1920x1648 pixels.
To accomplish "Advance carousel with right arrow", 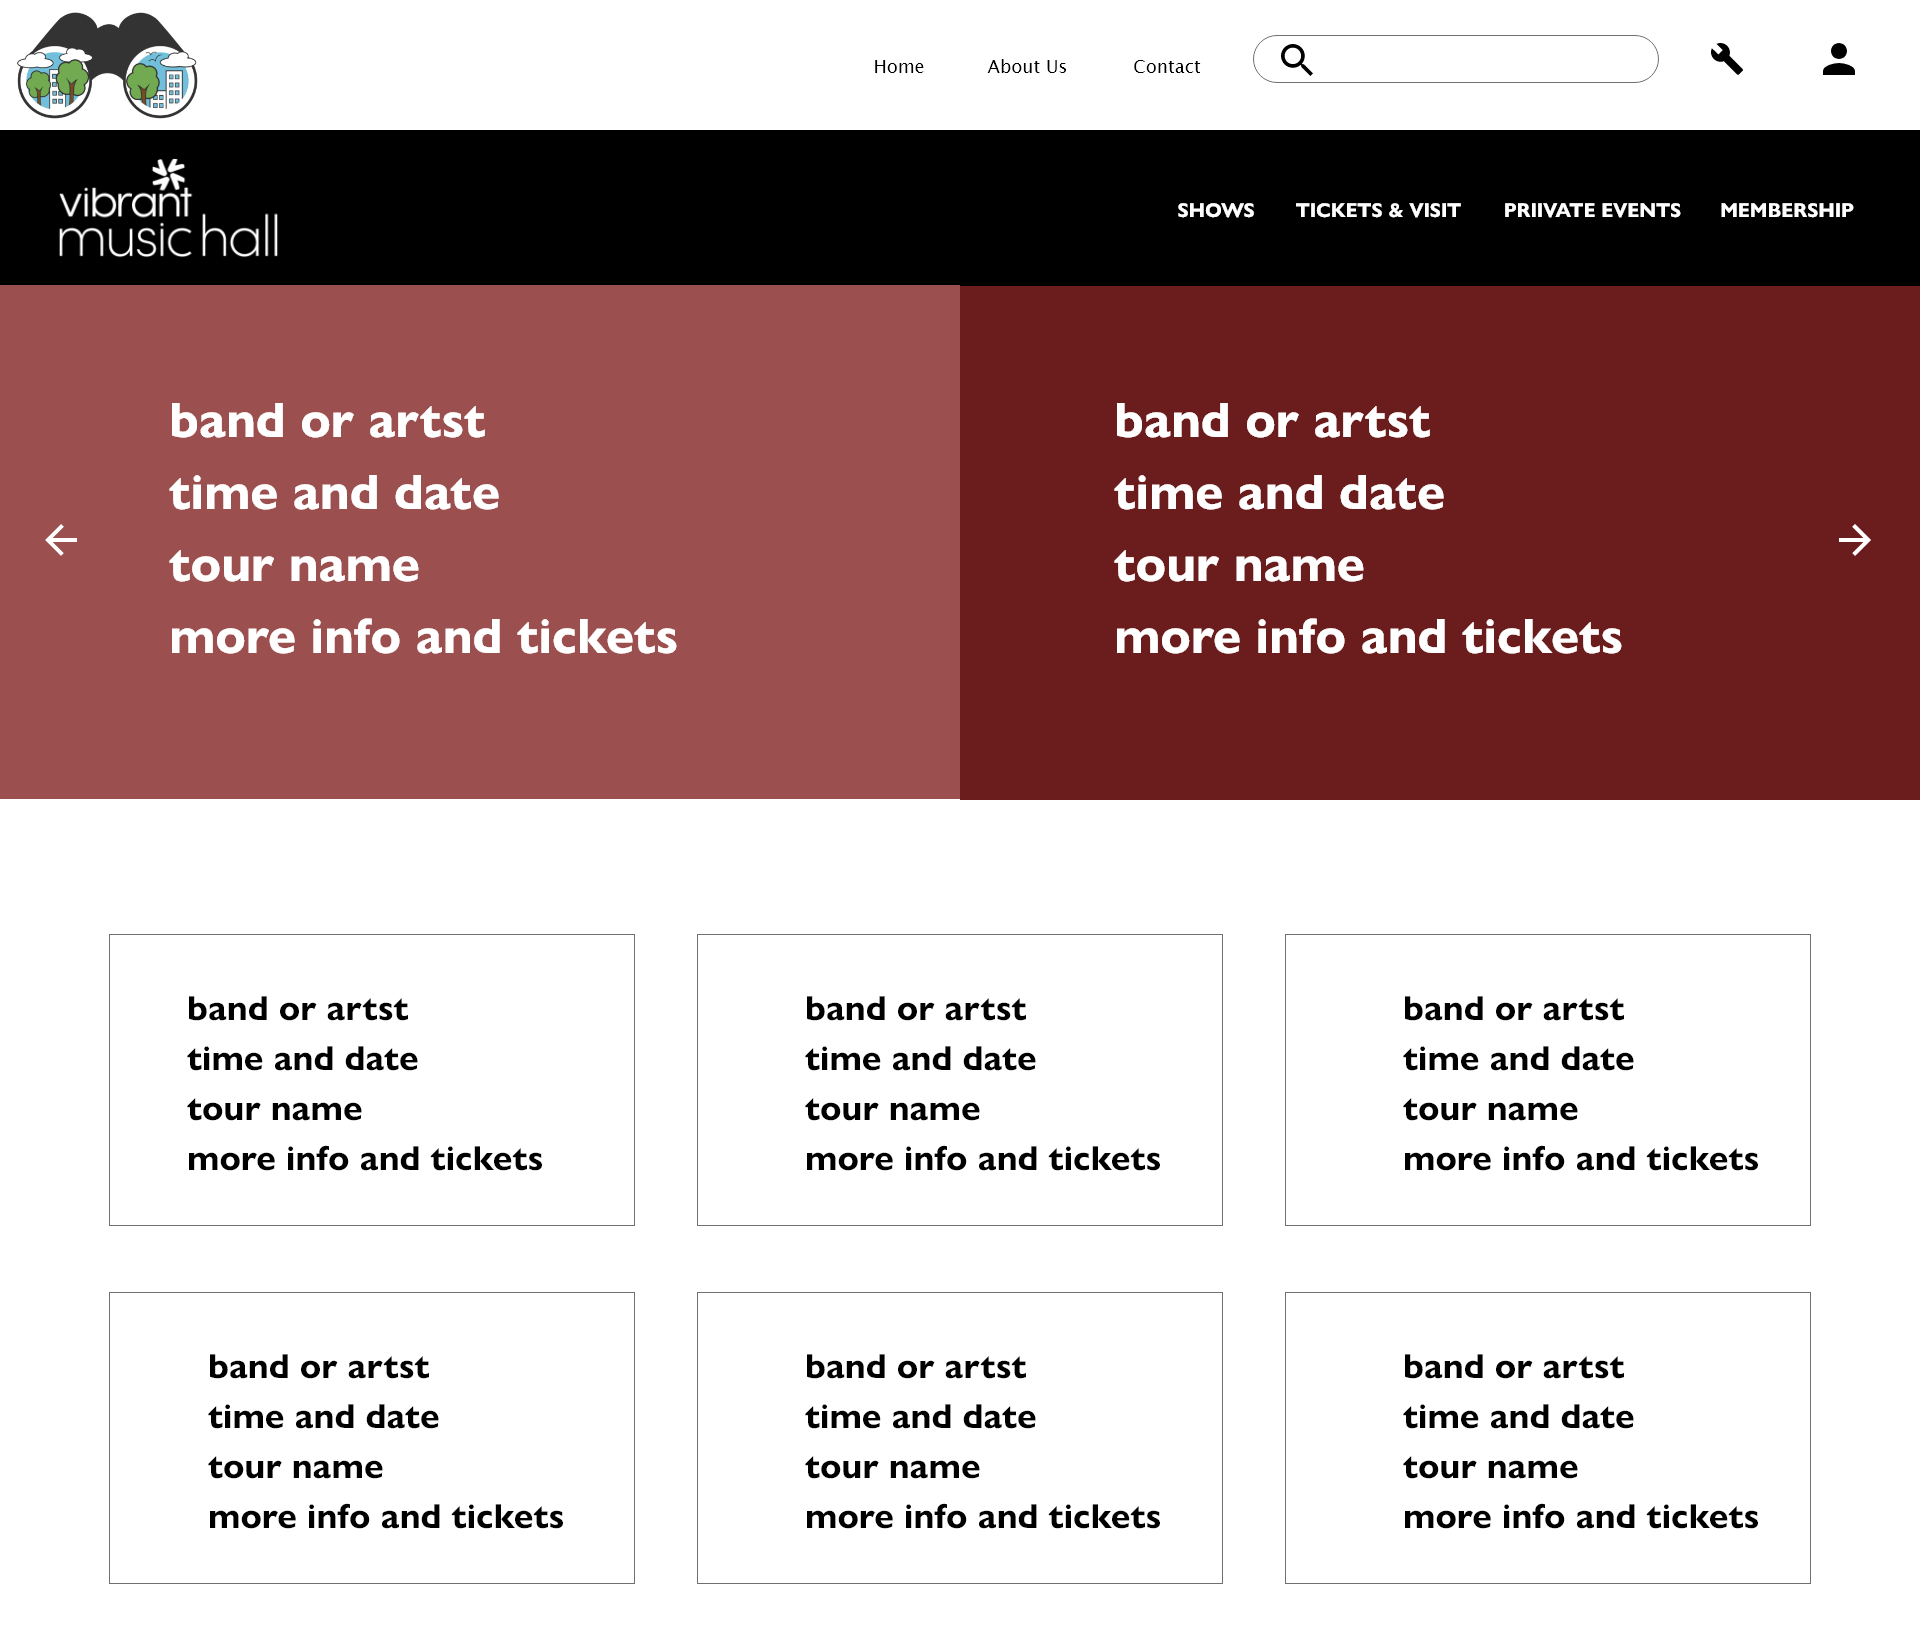I will tap(1855, 540).
